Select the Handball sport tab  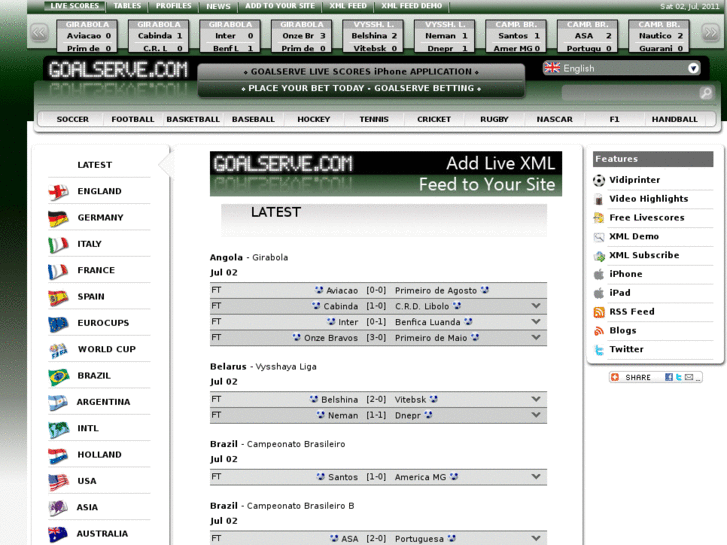coord(675,119)
